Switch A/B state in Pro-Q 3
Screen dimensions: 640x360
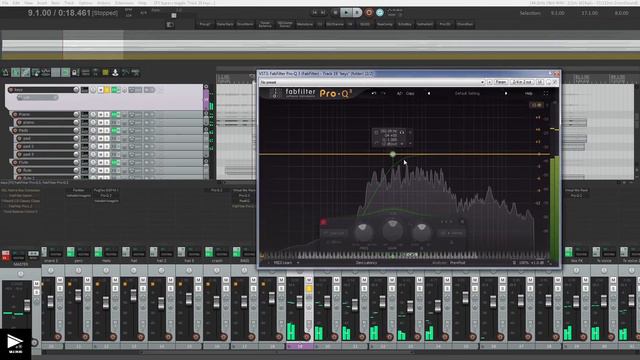coord(400,93)
